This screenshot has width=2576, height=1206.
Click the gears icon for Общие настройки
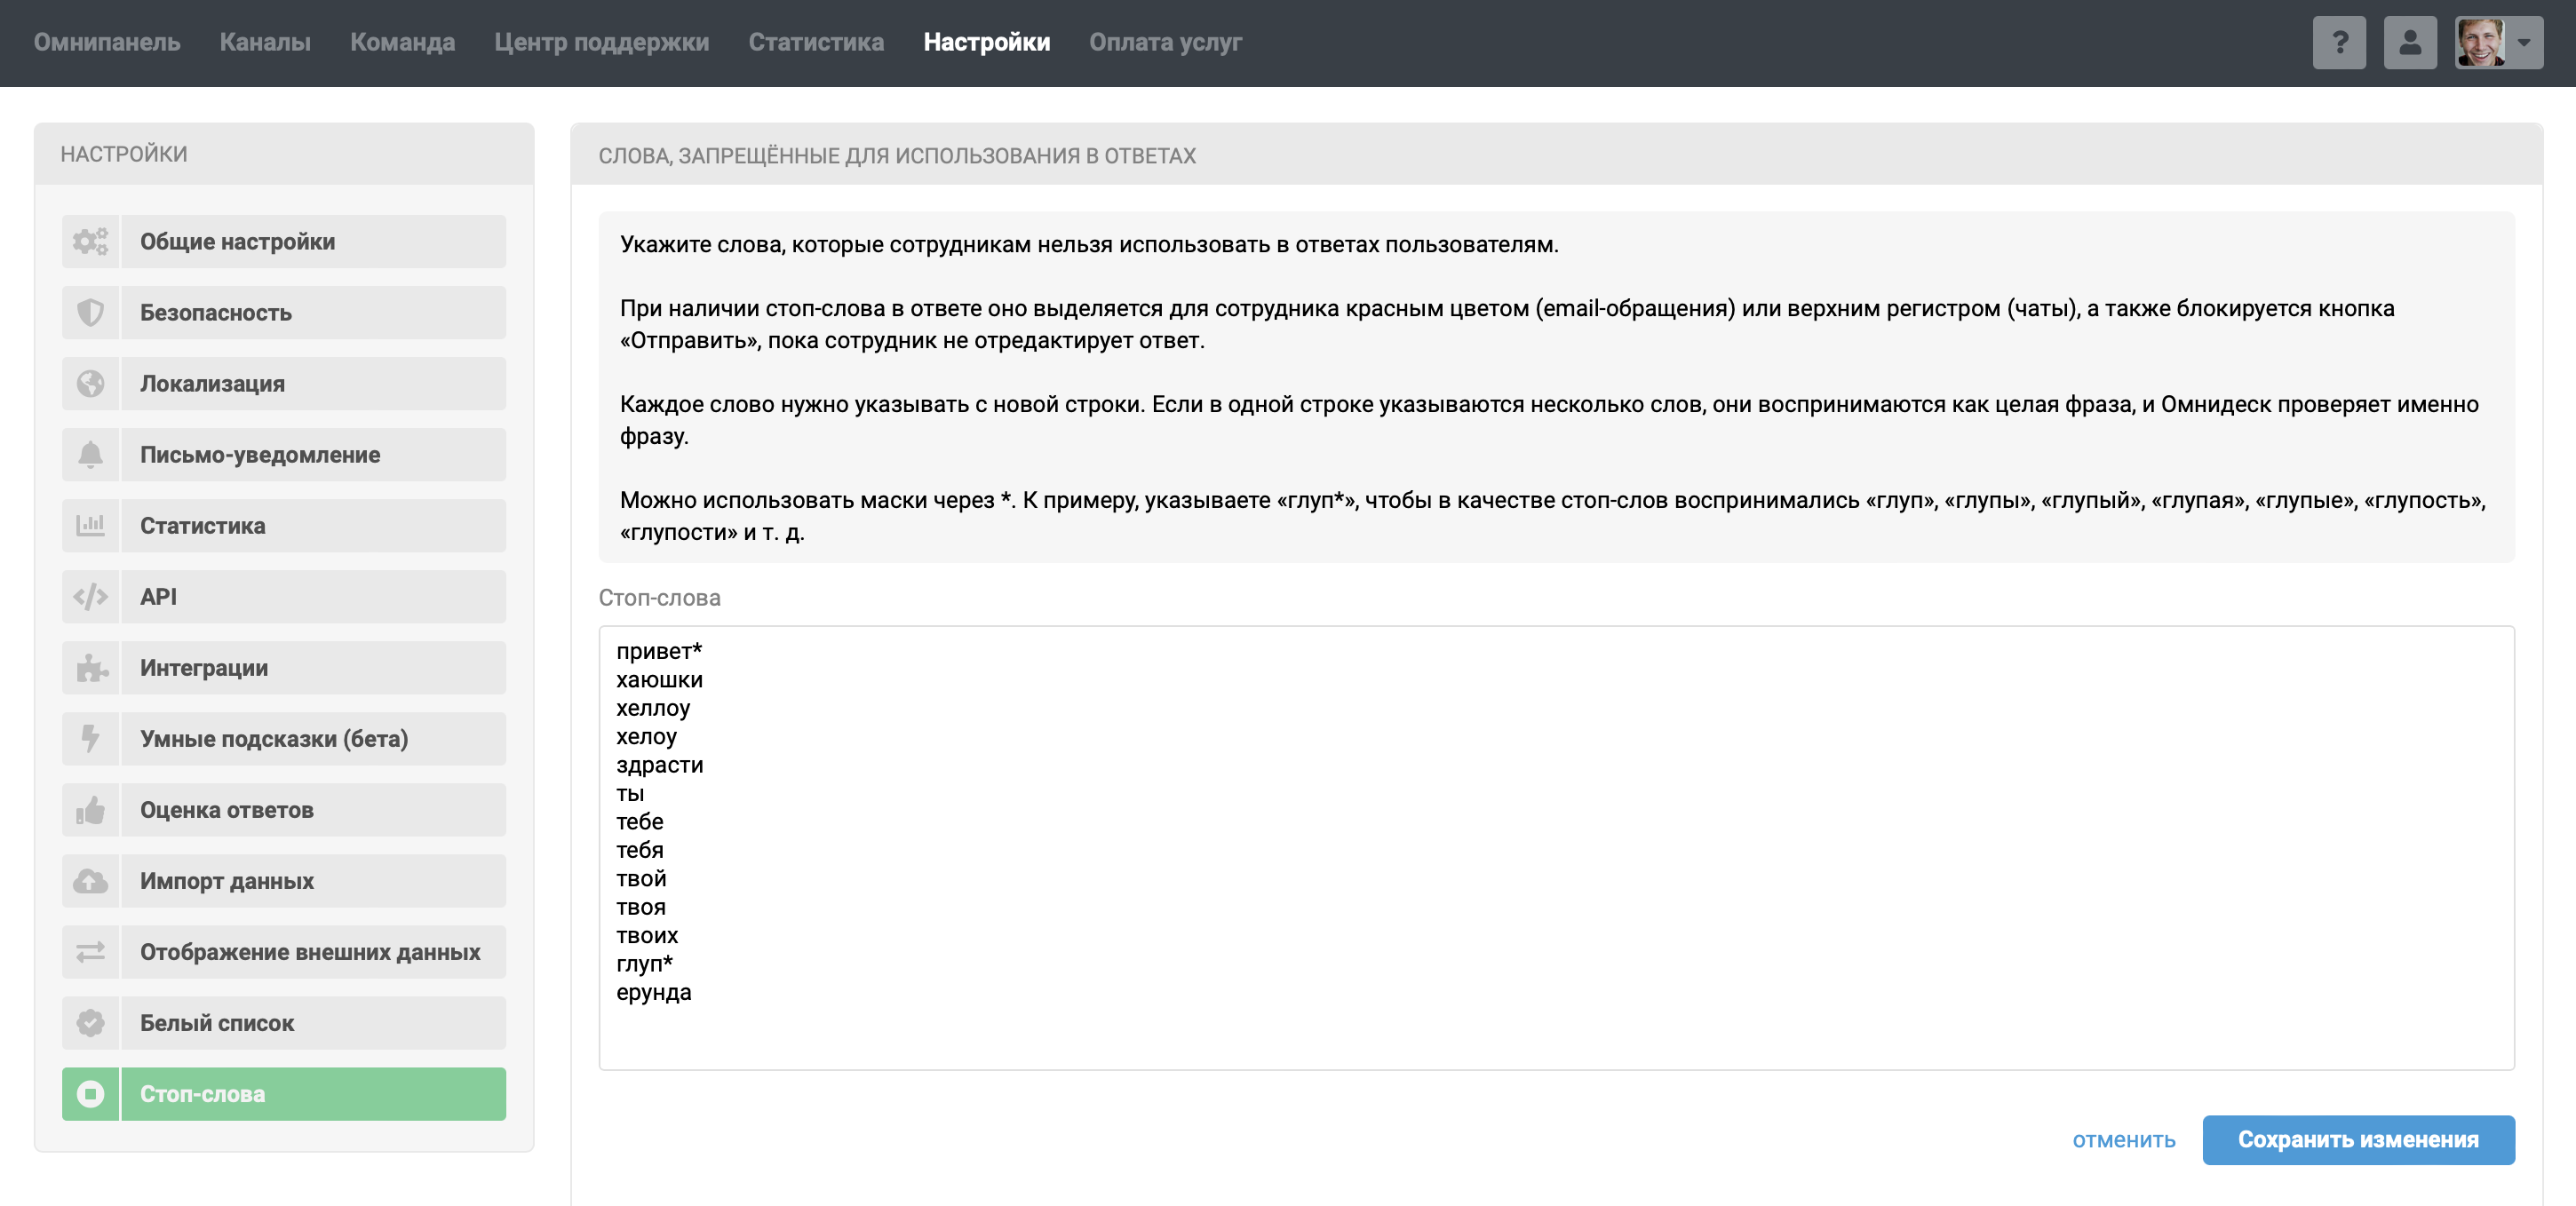90,241
